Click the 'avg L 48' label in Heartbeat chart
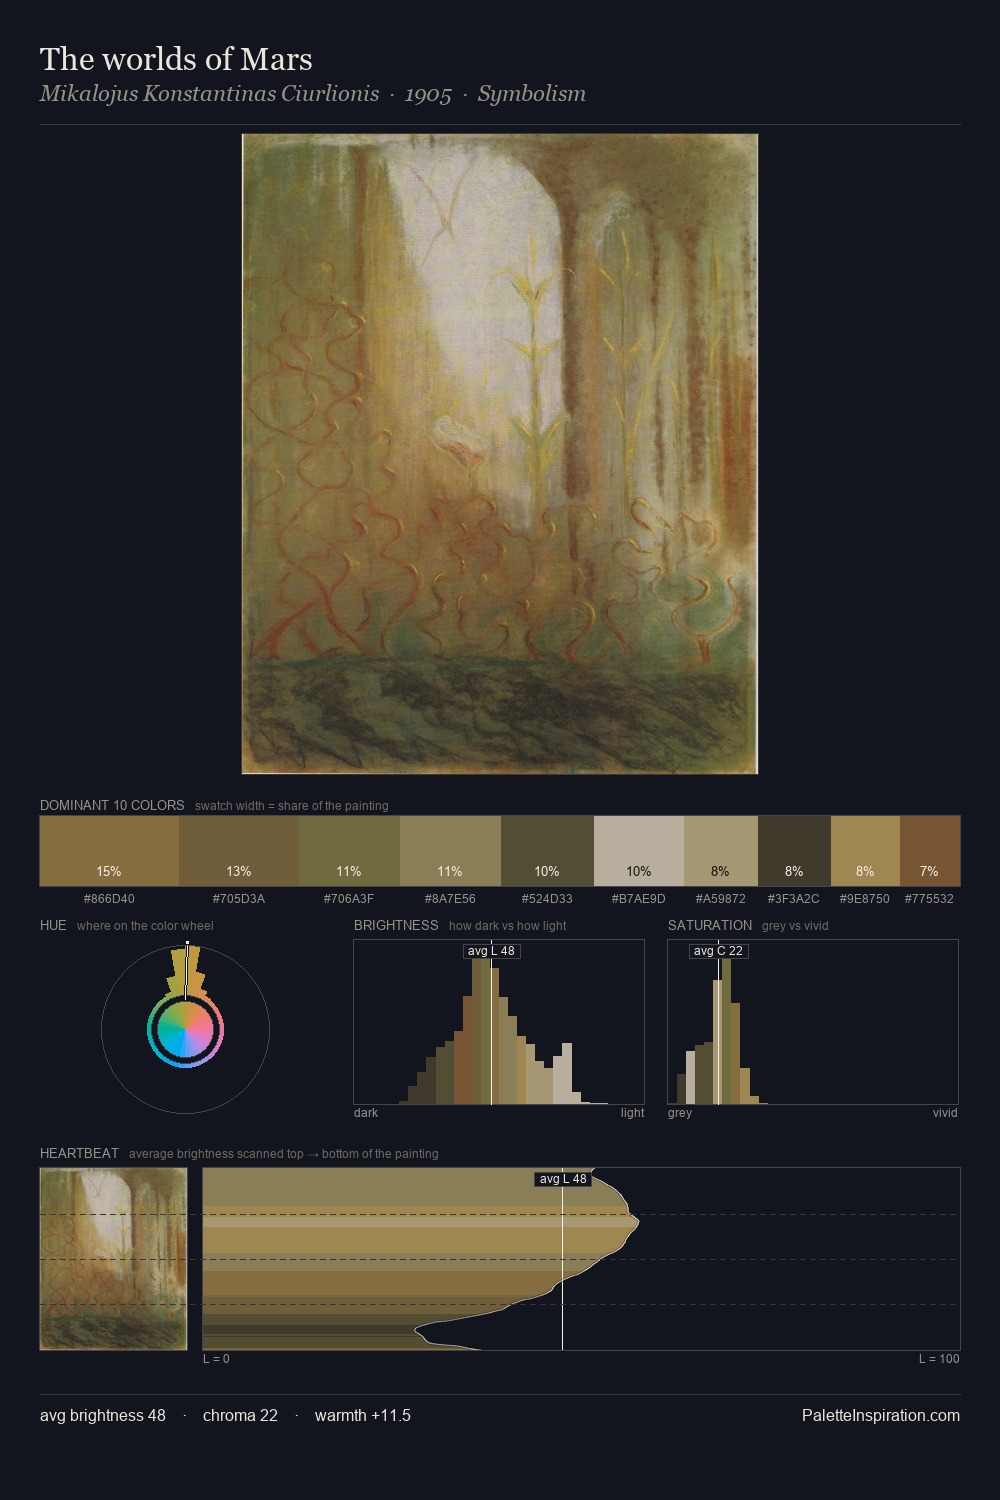Image resolution: width=1000 pixels, height=1500 pixels. [563, 1179]
